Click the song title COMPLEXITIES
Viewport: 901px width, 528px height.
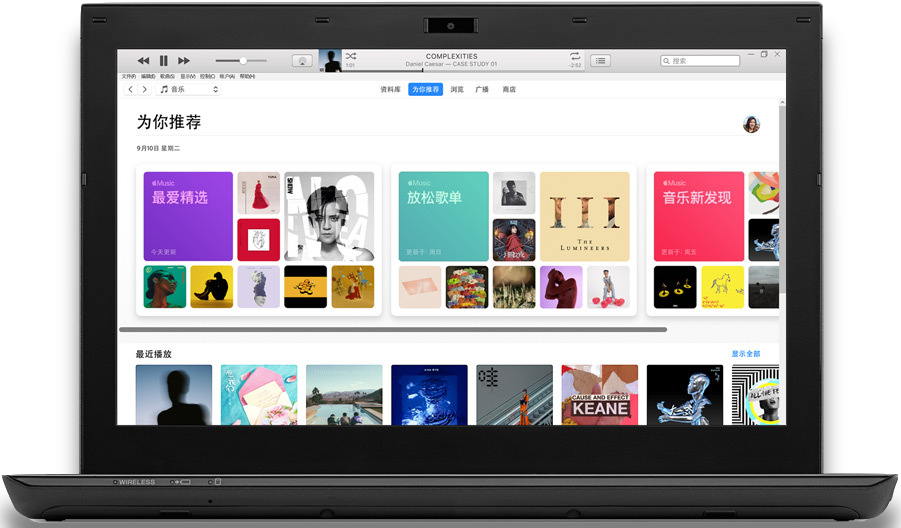tap(452, 56)
